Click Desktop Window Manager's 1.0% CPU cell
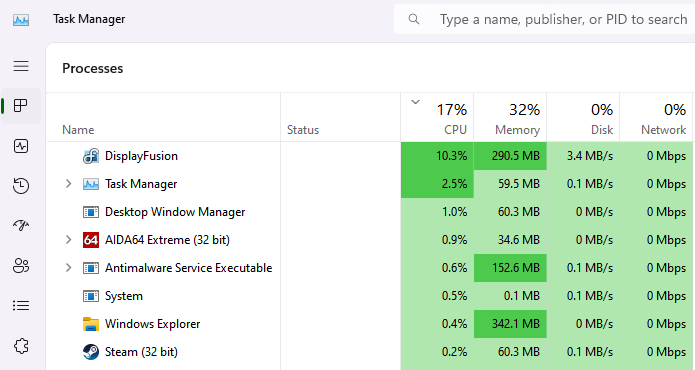The width and height of the screenshot is (695, 370). (437, 212)
